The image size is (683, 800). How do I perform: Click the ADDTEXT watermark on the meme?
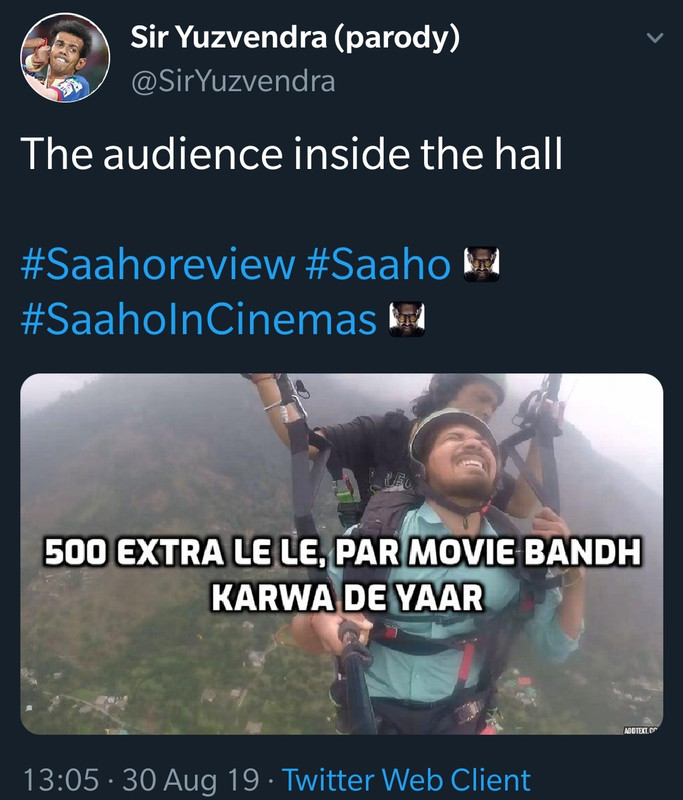[641, 731]
